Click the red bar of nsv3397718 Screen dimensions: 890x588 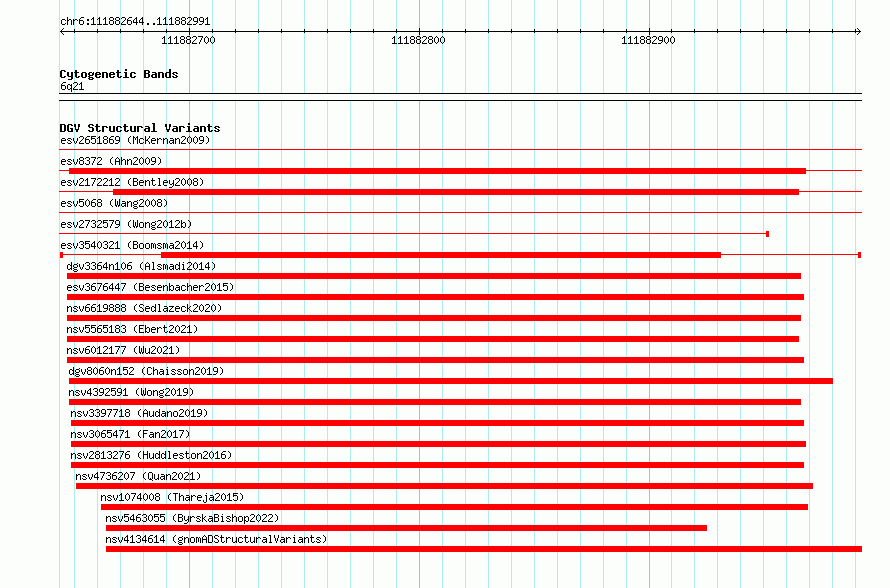(x=438, y=423)
